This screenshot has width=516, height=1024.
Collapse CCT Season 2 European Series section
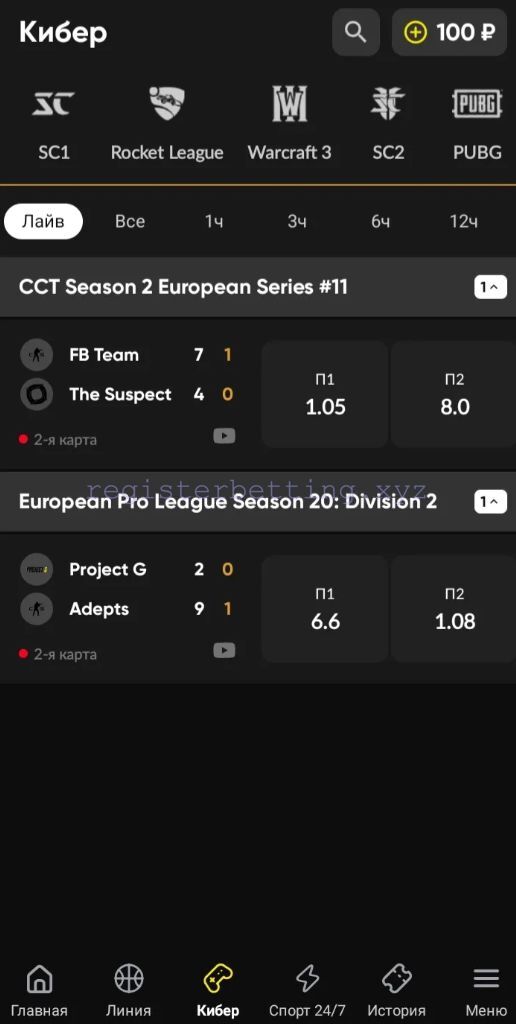[491, 287]
